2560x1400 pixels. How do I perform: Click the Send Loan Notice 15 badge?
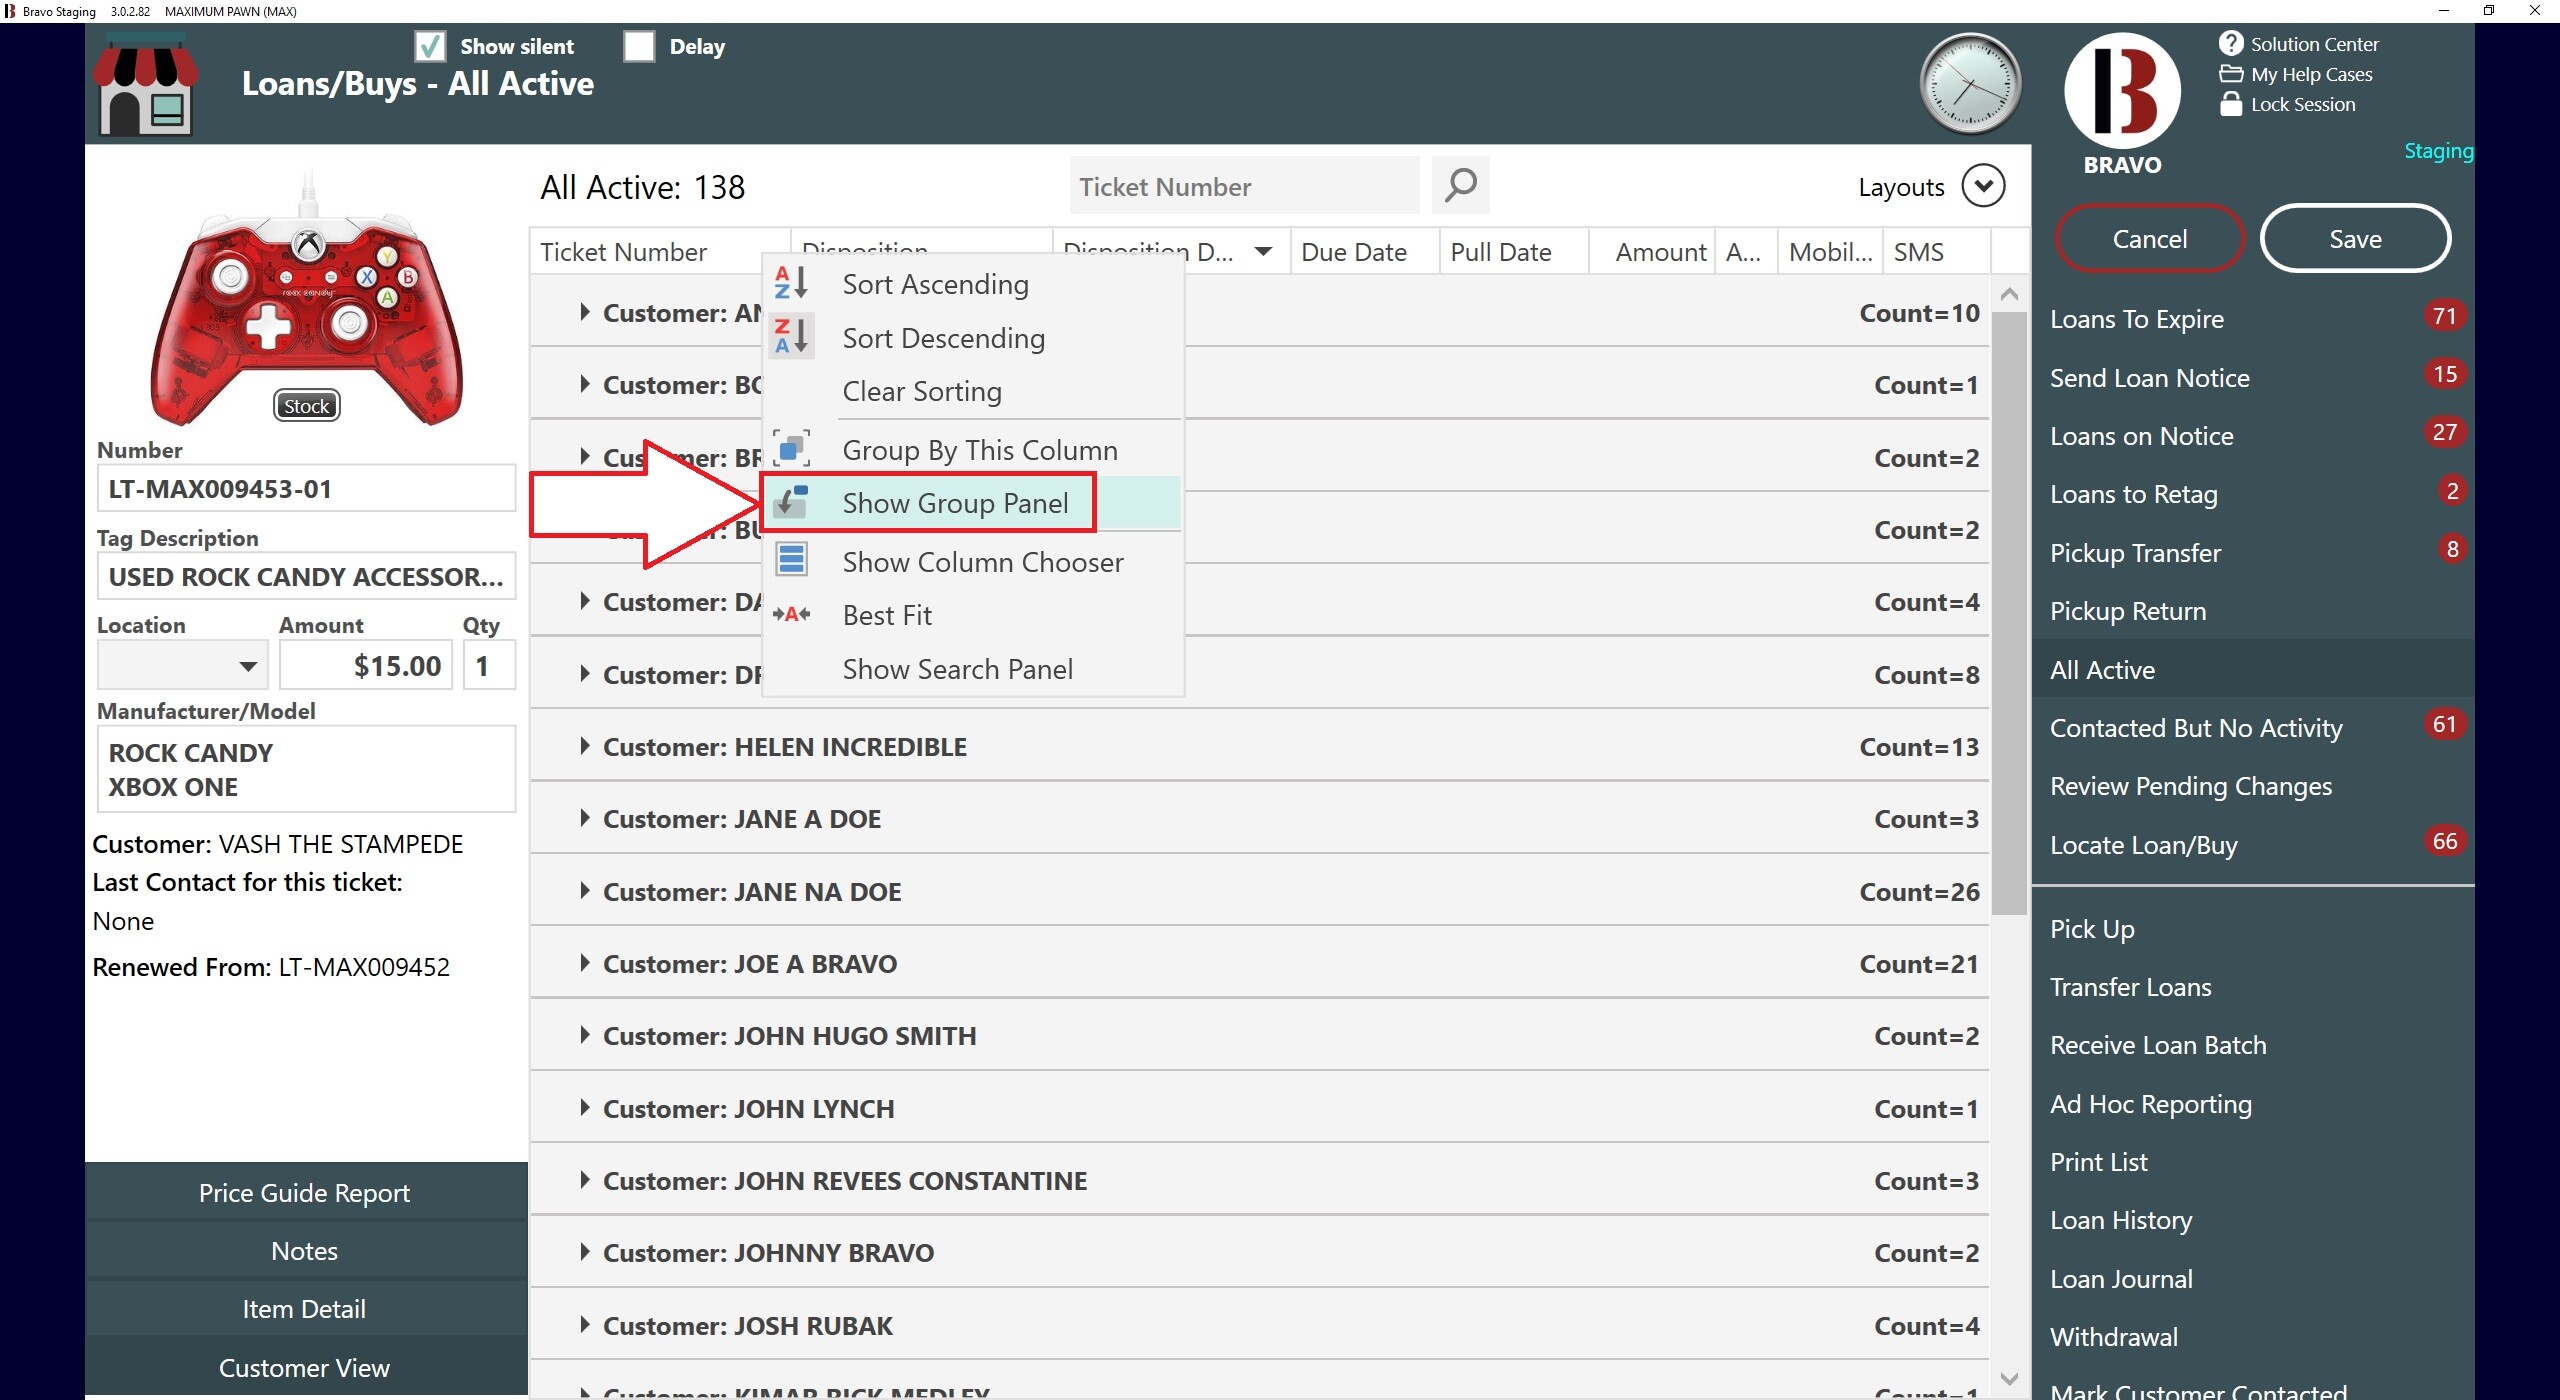2444,374
